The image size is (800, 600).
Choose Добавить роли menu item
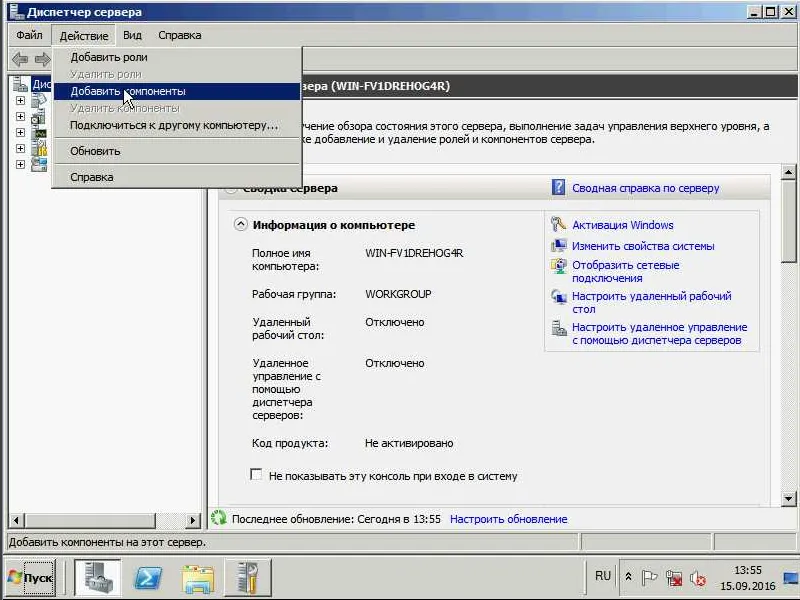(177, 57)
